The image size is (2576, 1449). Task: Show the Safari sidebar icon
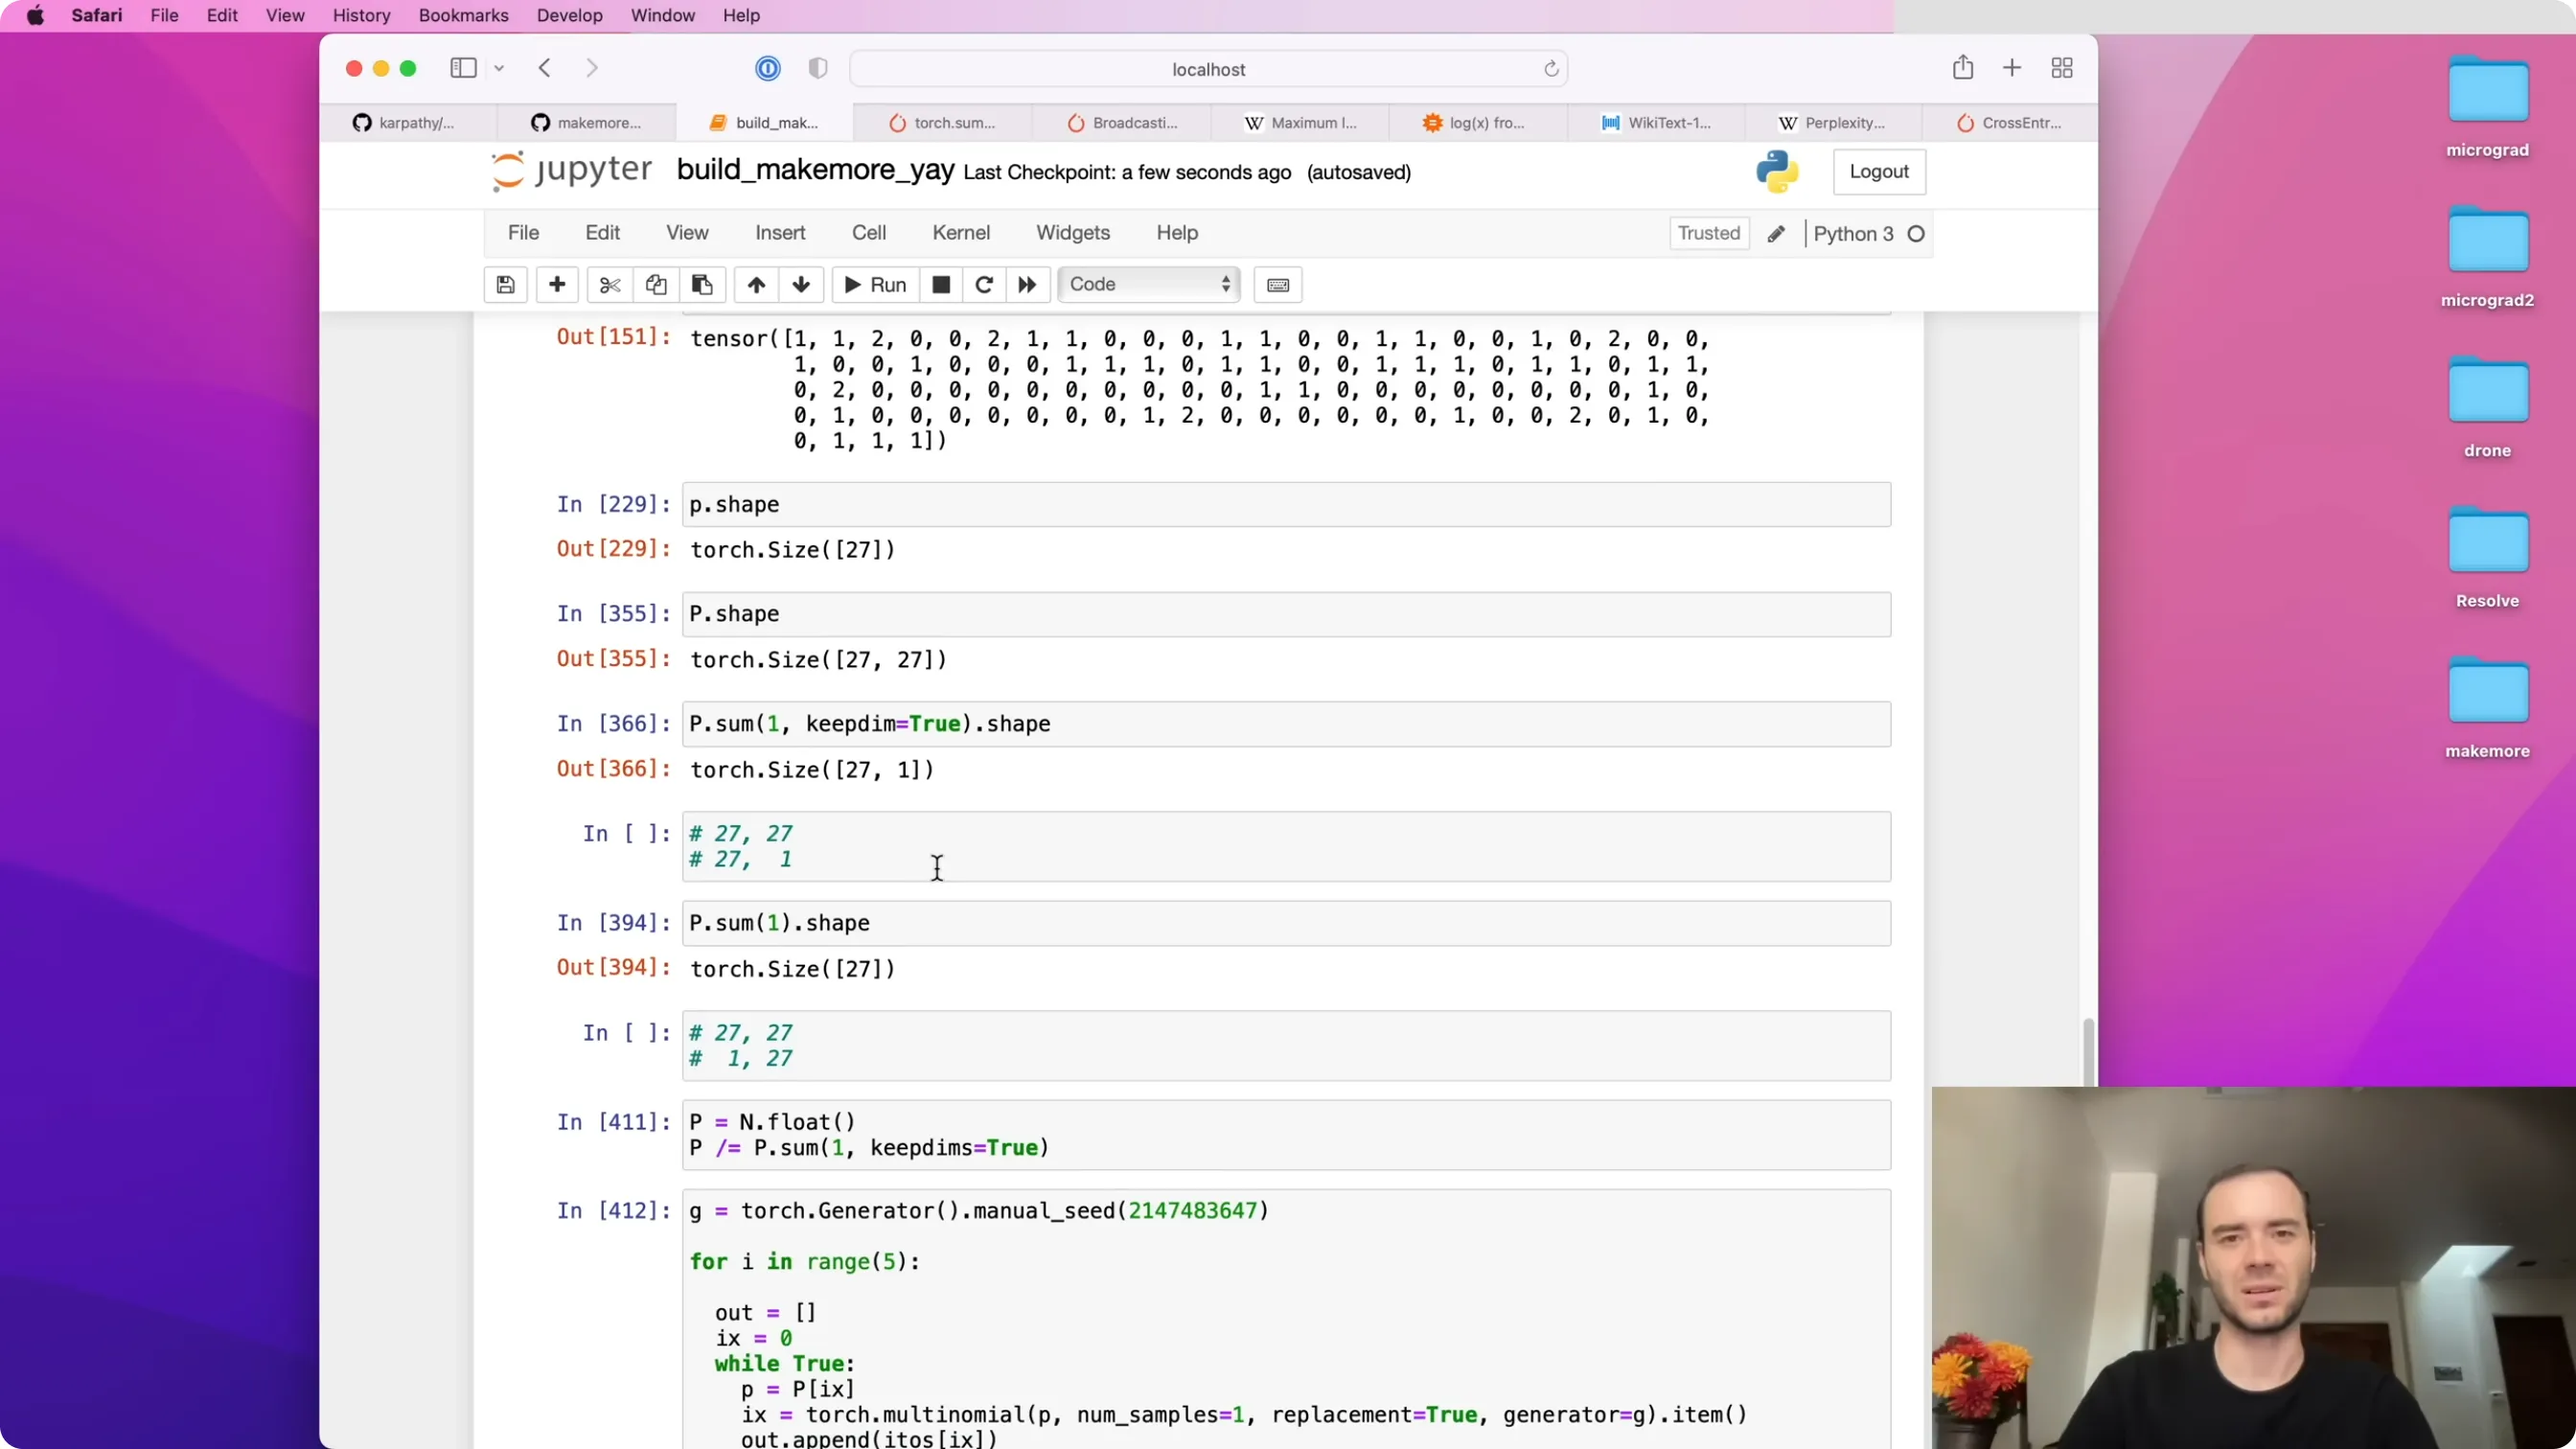click(463, 68)
